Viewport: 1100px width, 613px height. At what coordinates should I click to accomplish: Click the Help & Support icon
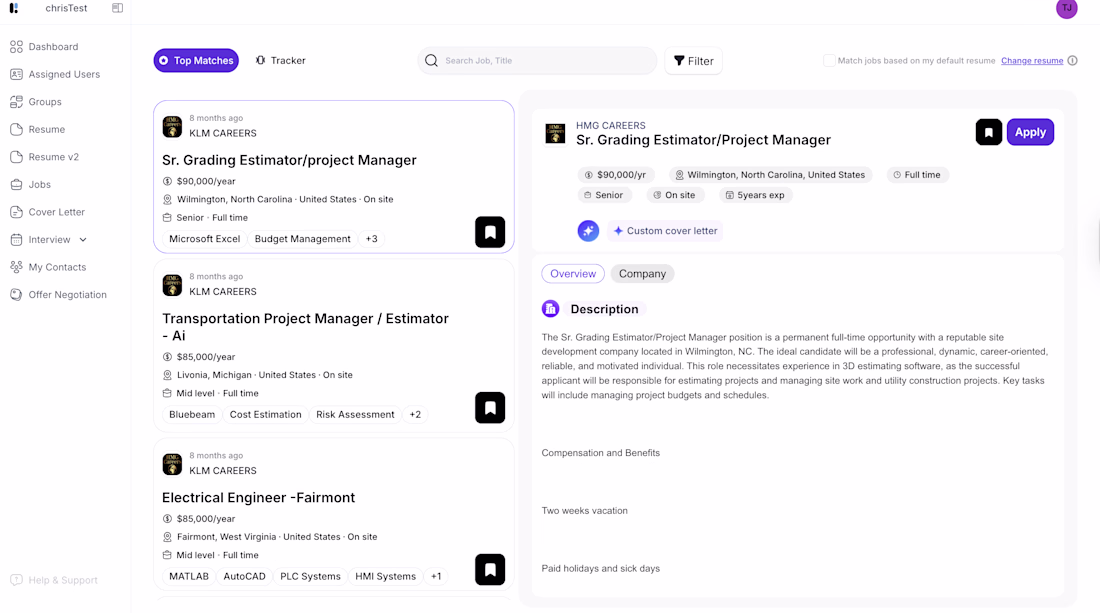[16, 580]
